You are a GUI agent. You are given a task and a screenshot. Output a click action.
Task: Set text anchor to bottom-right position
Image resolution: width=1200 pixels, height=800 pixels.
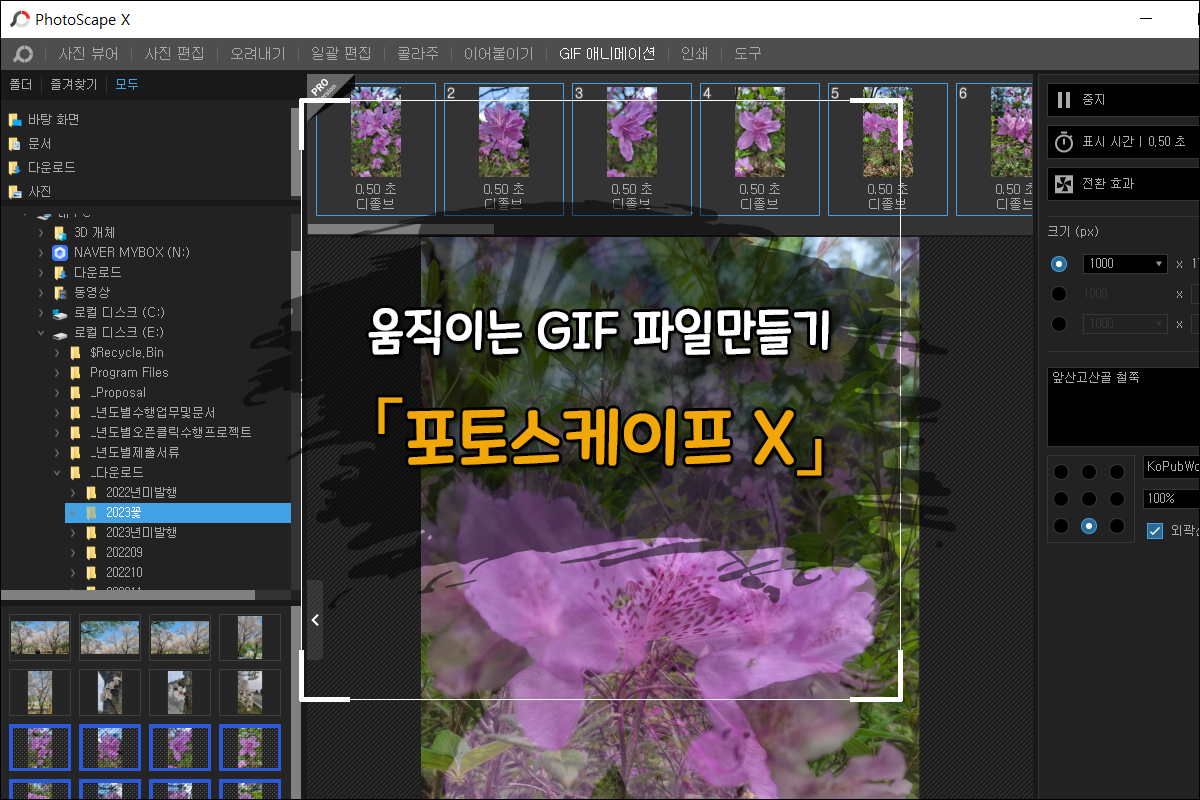pyautogui.click(x=1116, y=526)
